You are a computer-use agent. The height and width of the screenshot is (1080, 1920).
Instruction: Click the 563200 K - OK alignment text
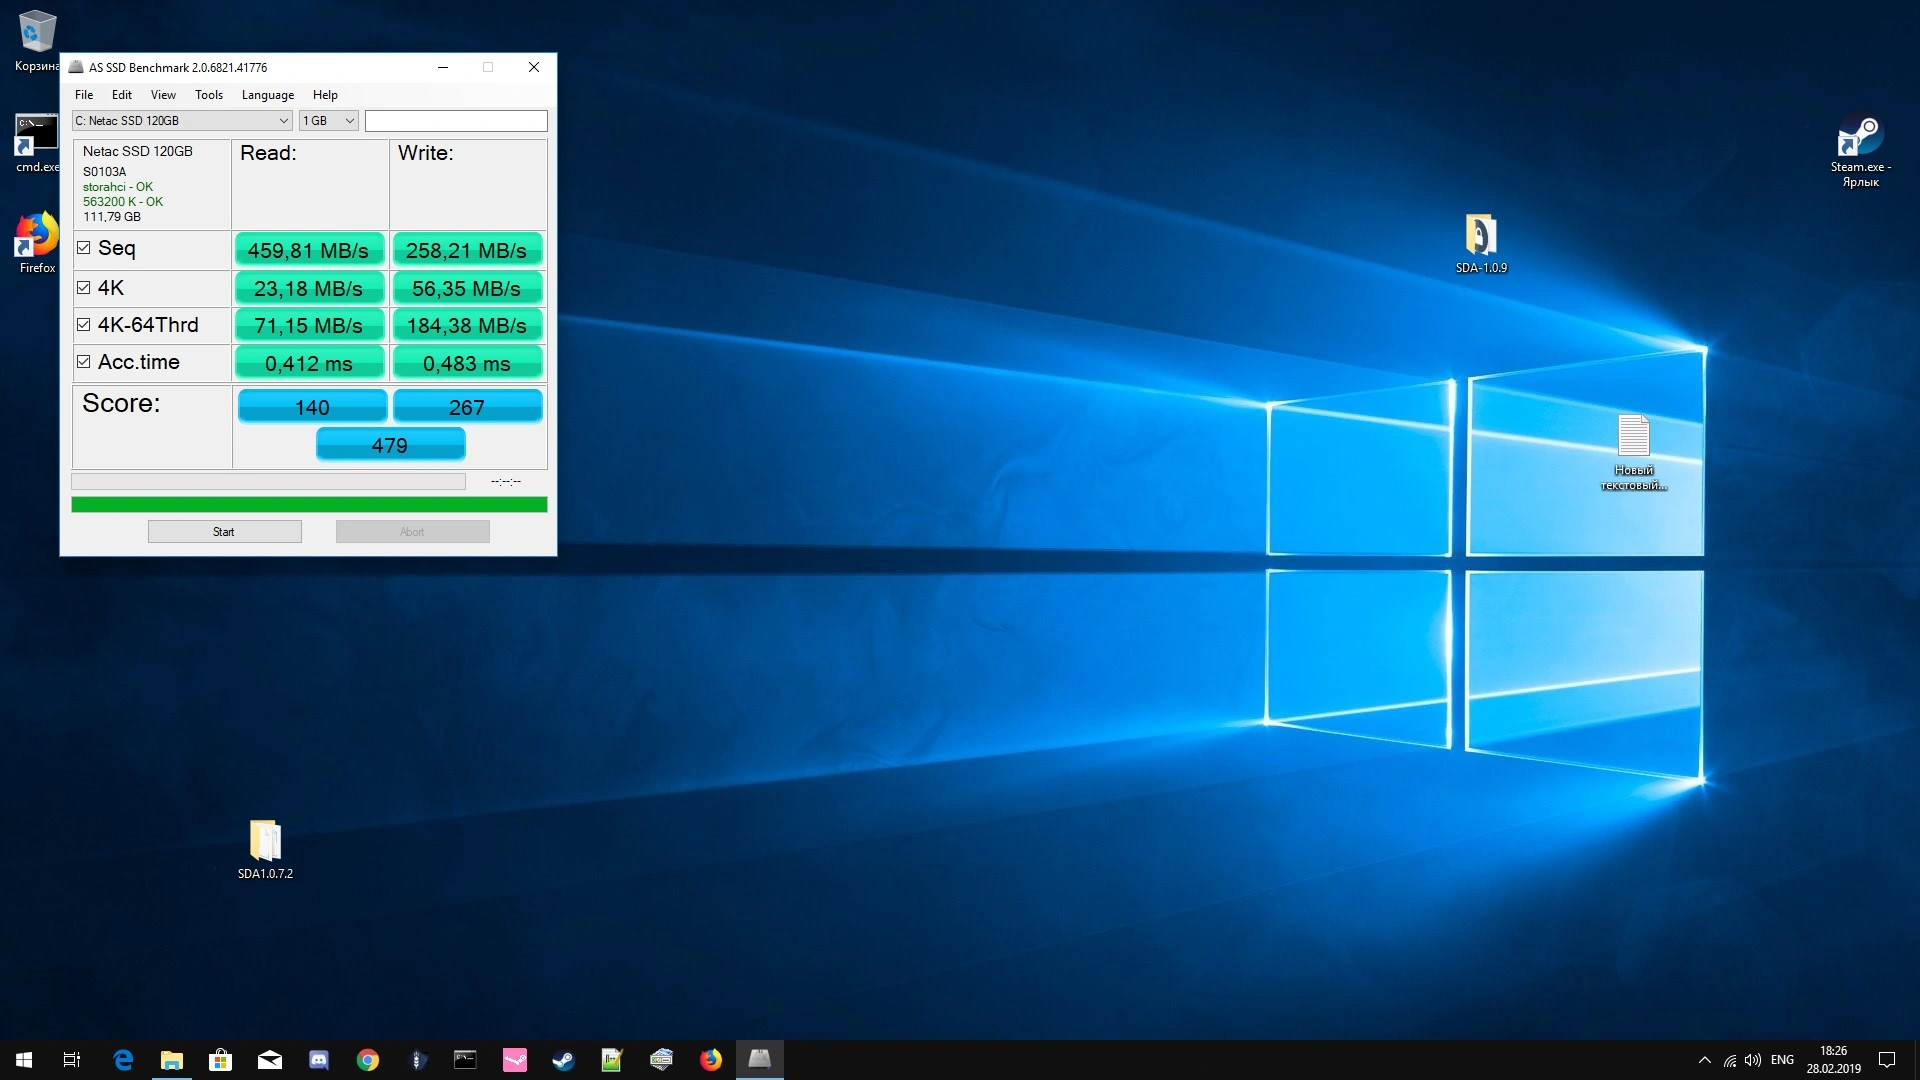pyautogui.click(x=123, y=202)
